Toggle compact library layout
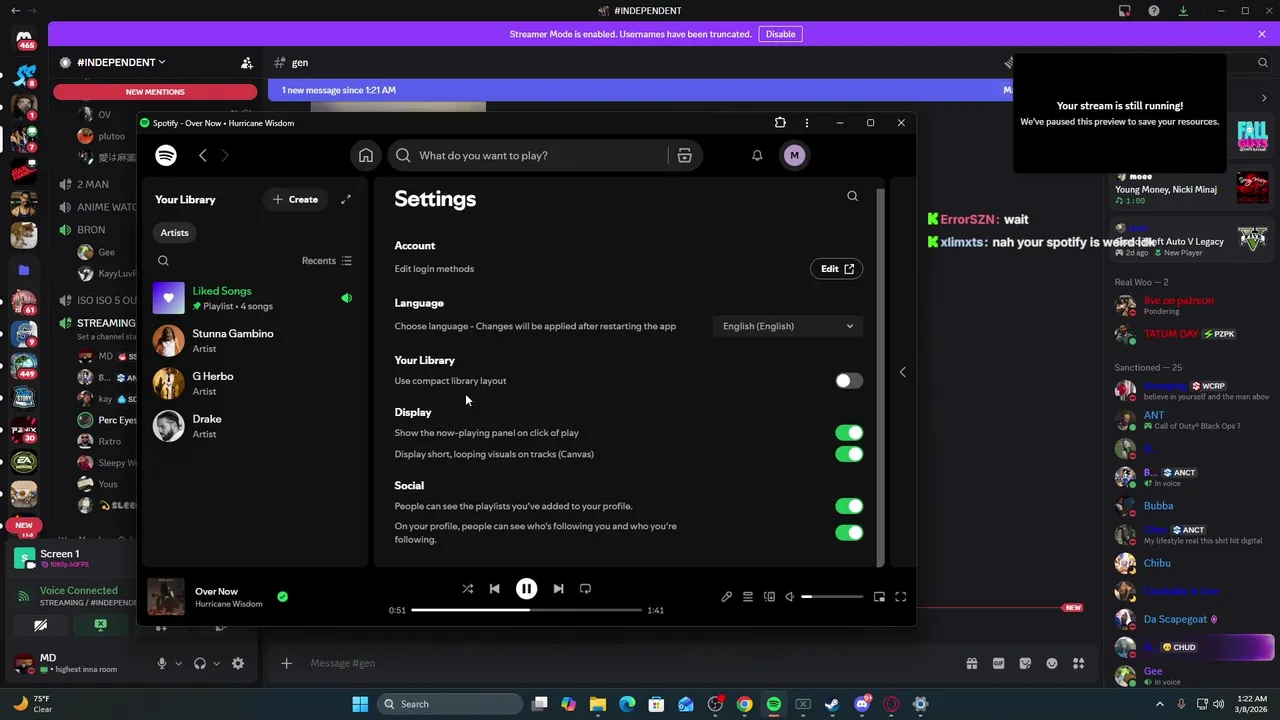Viewport: 1280px width, 720px height. pos(849,381)
